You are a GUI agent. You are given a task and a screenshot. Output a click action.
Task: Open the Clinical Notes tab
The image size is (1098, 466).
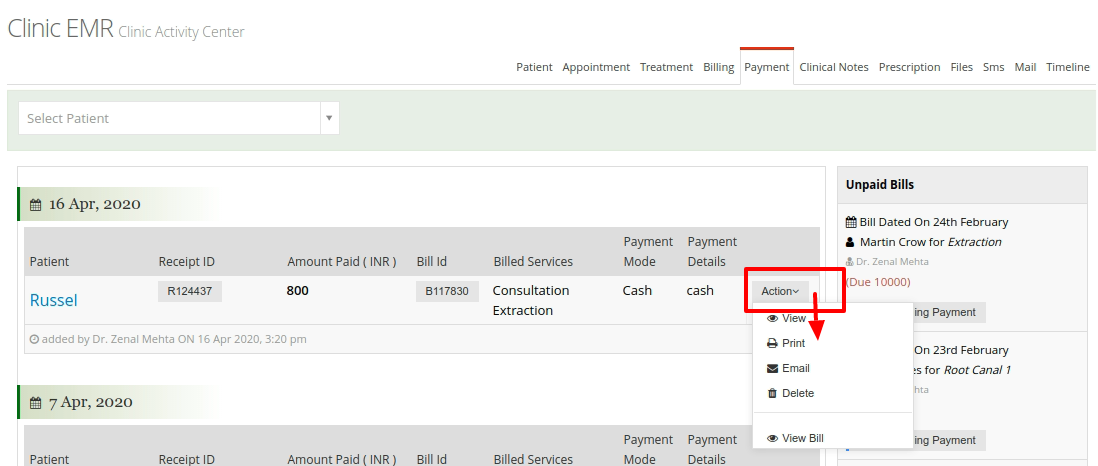click(834, 67)
